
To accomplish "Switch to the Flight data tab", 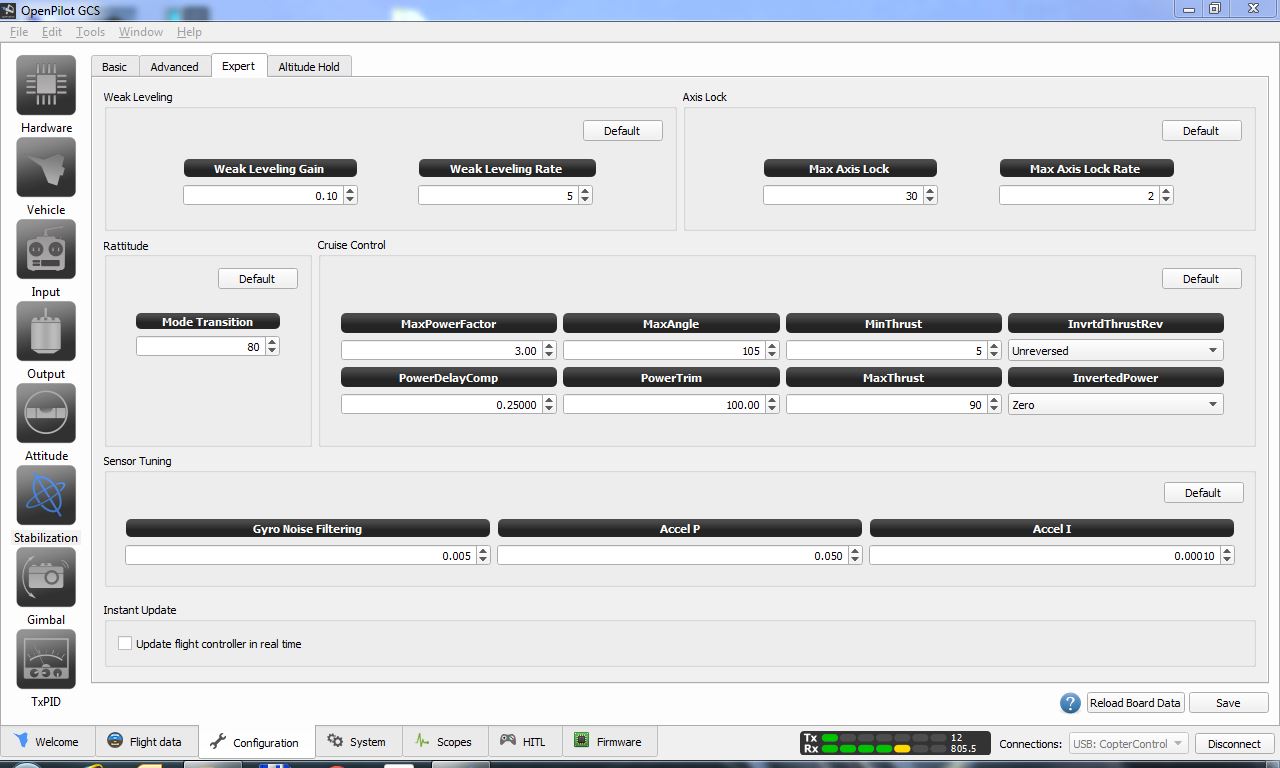I will pyautogui.click(x=145, y=741).
